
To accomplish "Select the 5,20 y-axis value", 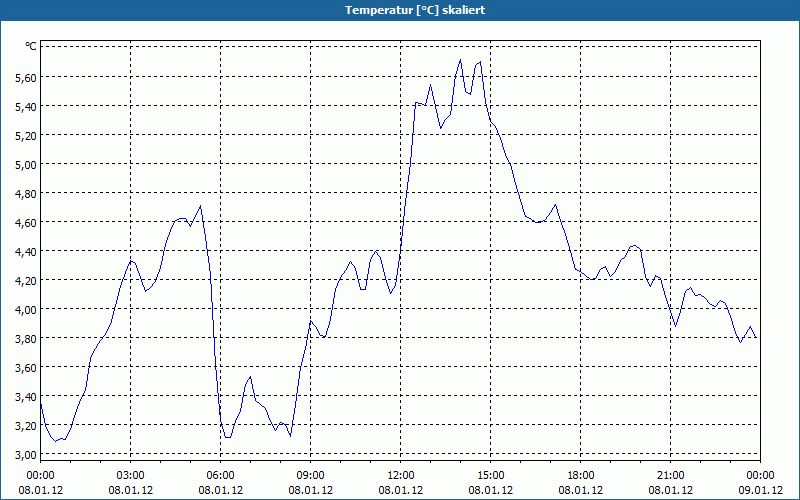I will coord(26,135).
